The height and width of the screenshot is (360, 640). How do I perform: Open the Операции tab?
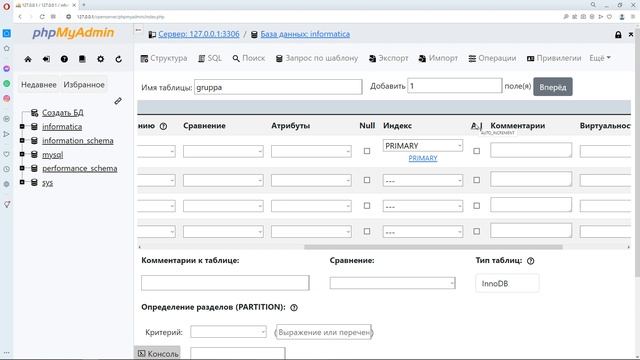pyautogui.click(x=492, y=58)
